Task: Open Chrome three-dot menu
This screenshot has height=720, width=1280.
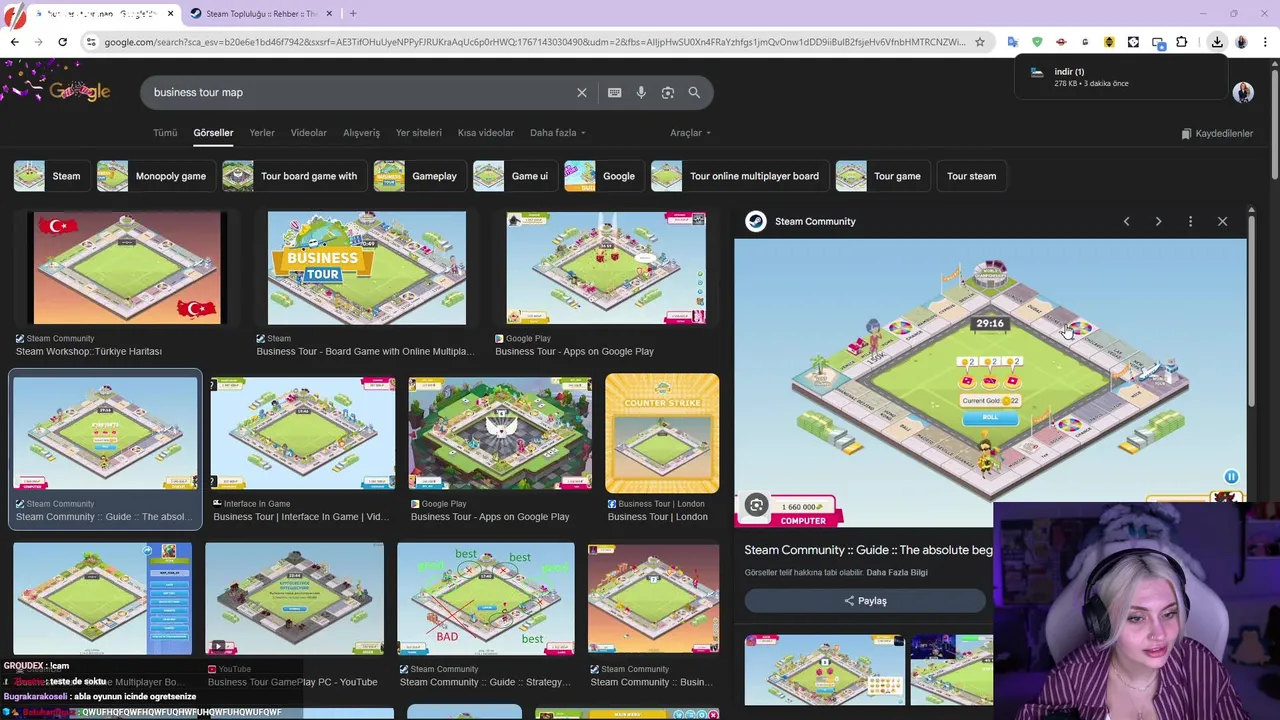Action: (x=1266, y=42)
